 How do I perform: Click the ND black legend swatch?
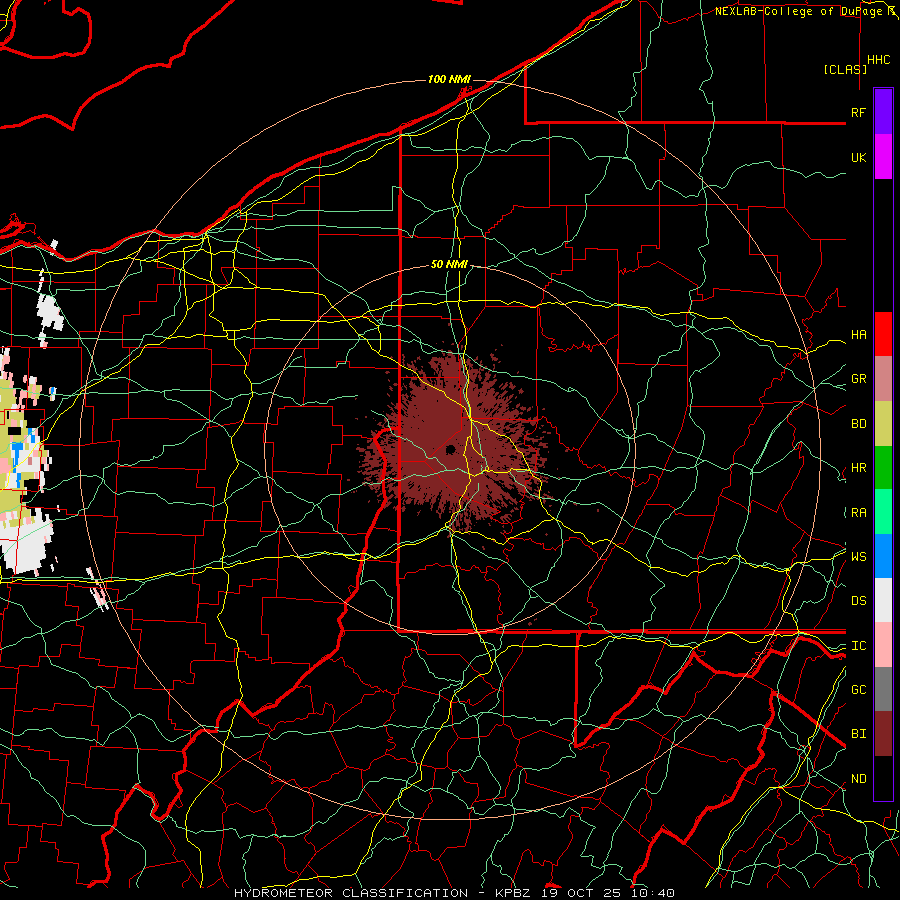pos(883,778)
